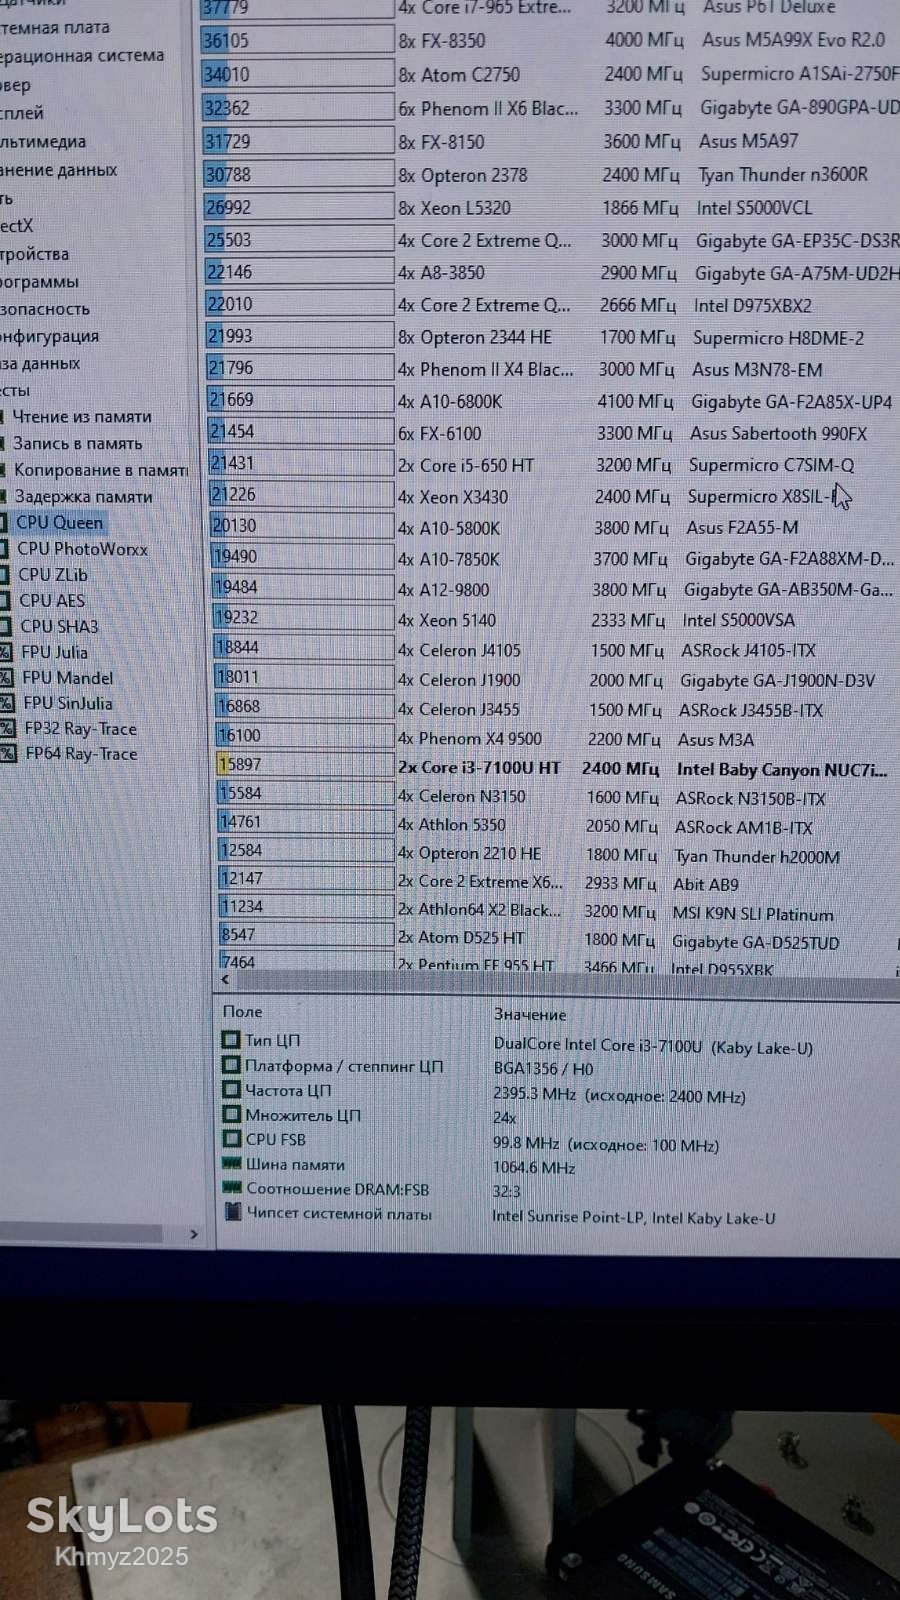Click the memory icon beside Шина памяти
This screenshot has width=900, height=1600.
coord(232,1163)
